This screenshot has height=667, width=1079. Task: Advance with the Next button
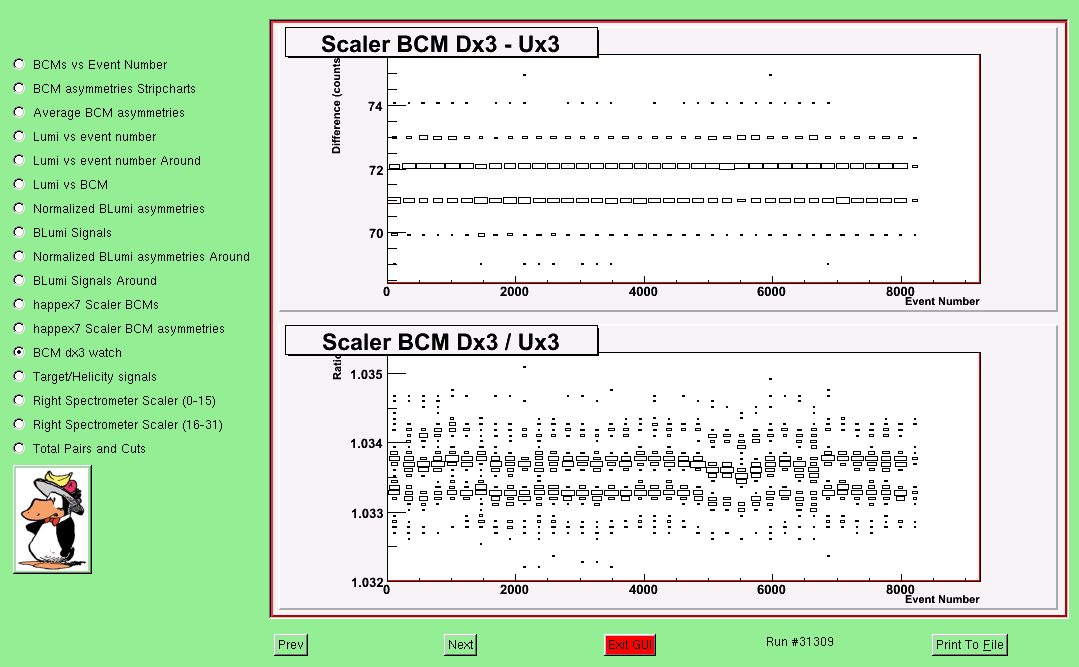460,645
